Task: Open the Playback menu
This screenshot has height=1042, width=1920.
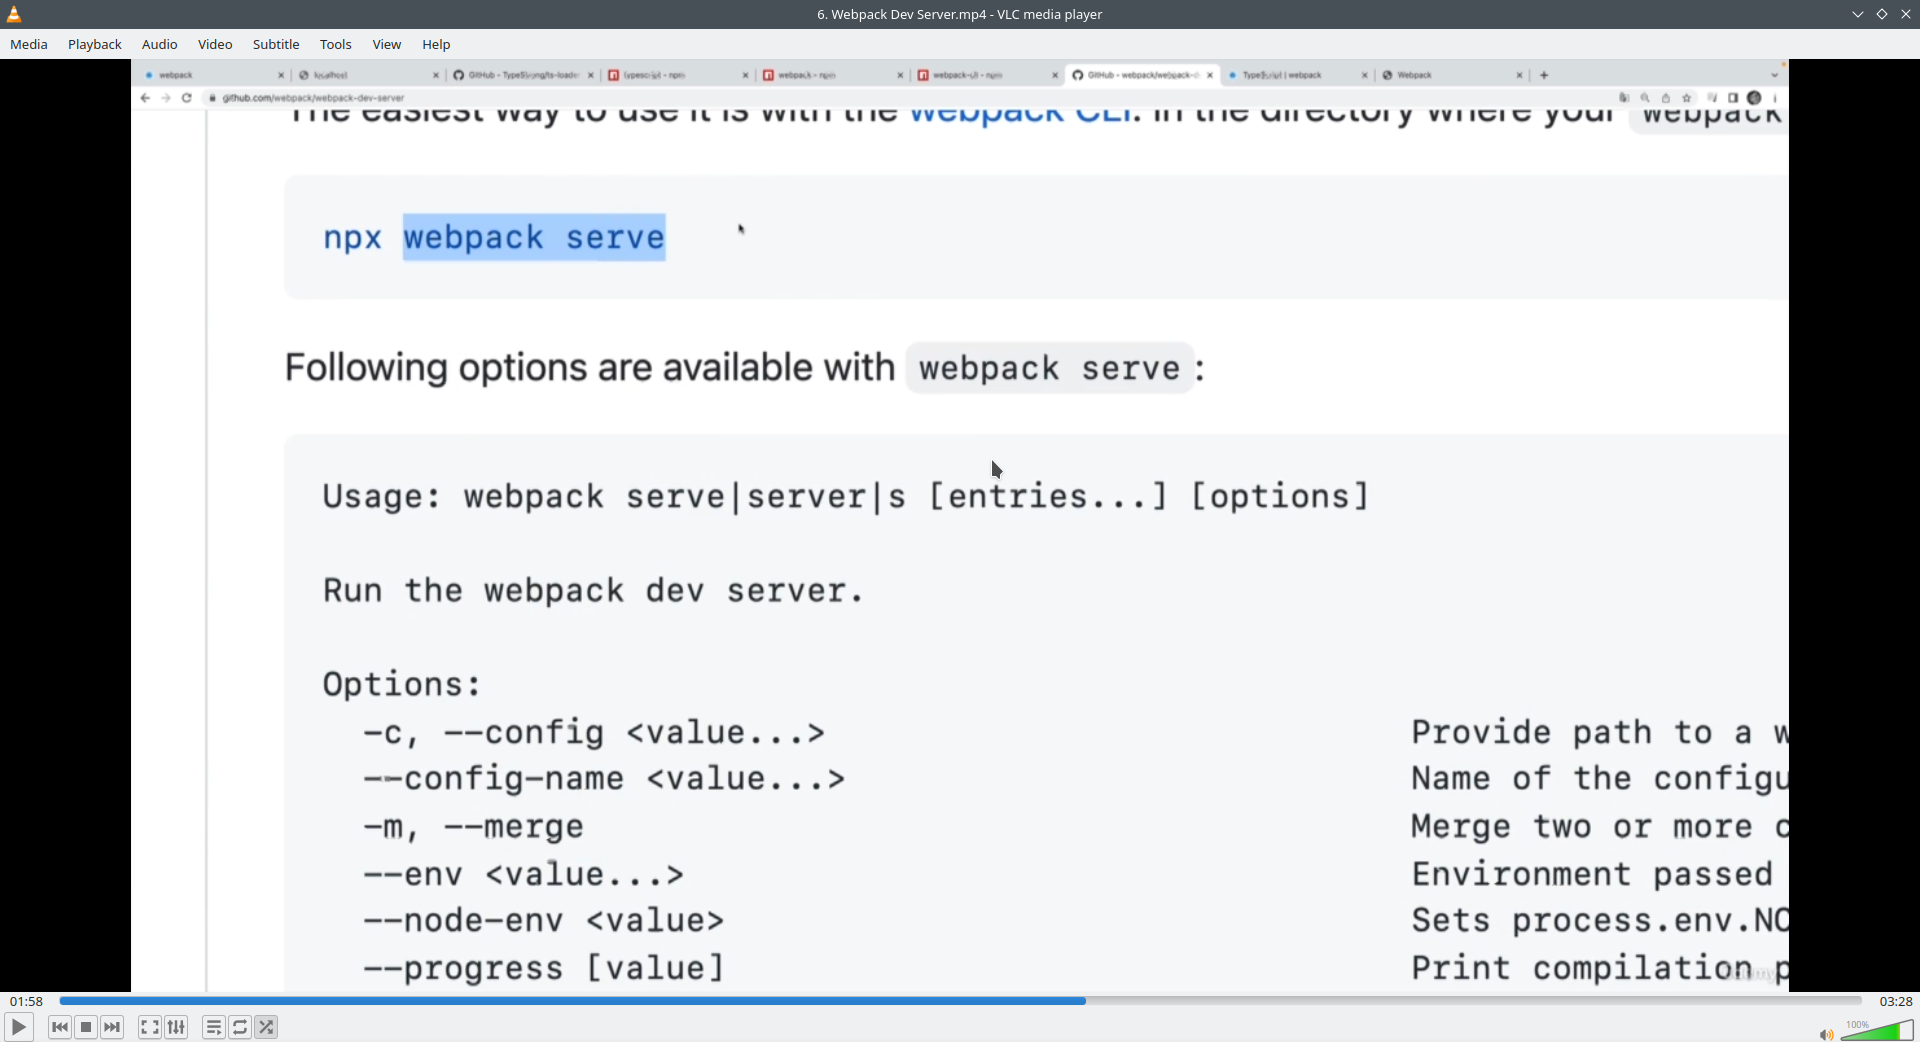Action: point(95,44)
